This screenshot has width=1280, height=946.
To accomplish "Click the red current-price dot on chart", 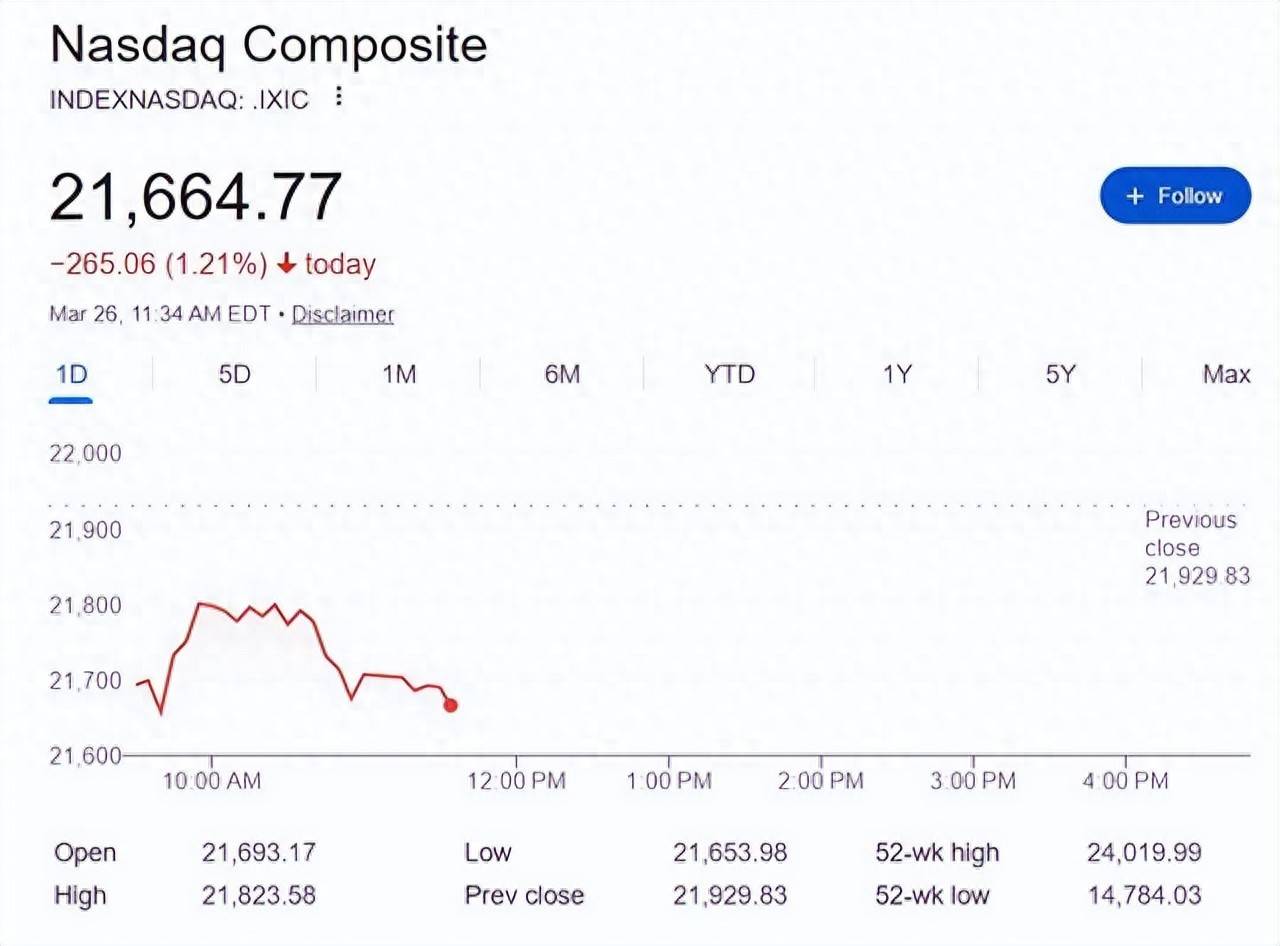I will click(x=450, y=705).
